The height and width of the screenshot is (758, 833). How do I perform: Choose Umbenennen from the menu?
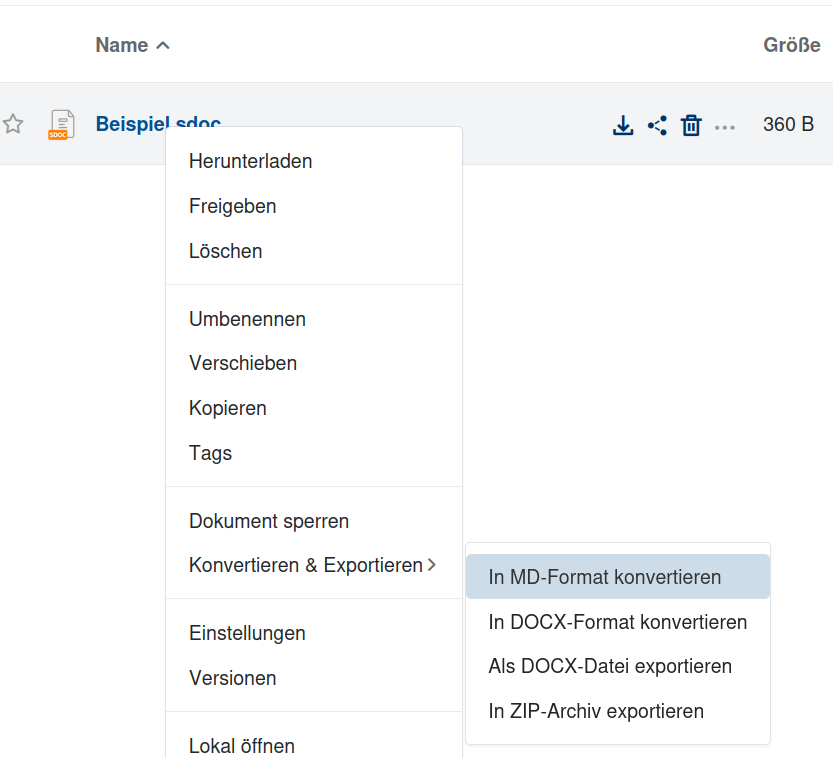click(247, 319)
